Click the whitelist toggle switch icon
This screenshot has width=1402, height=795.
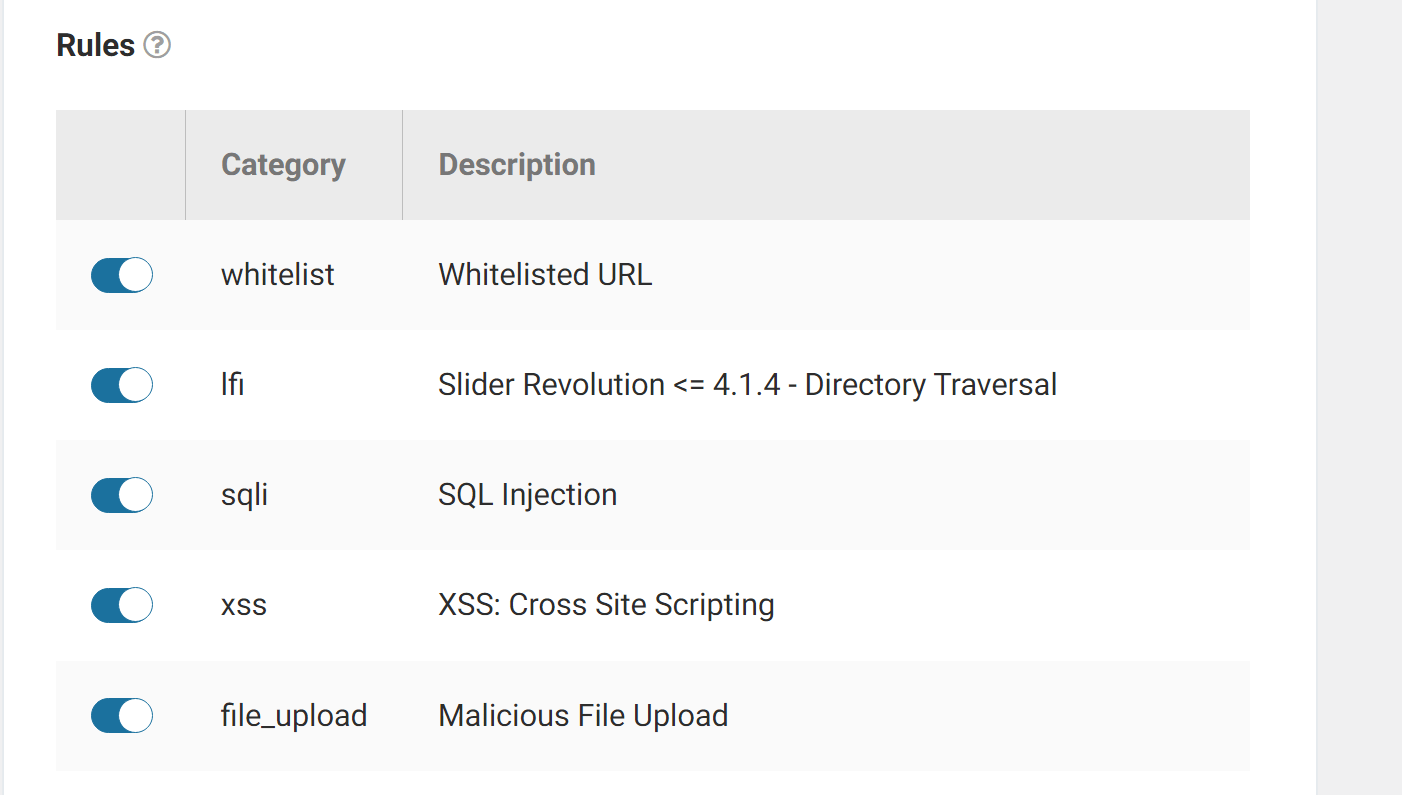[x=121, y=274]
